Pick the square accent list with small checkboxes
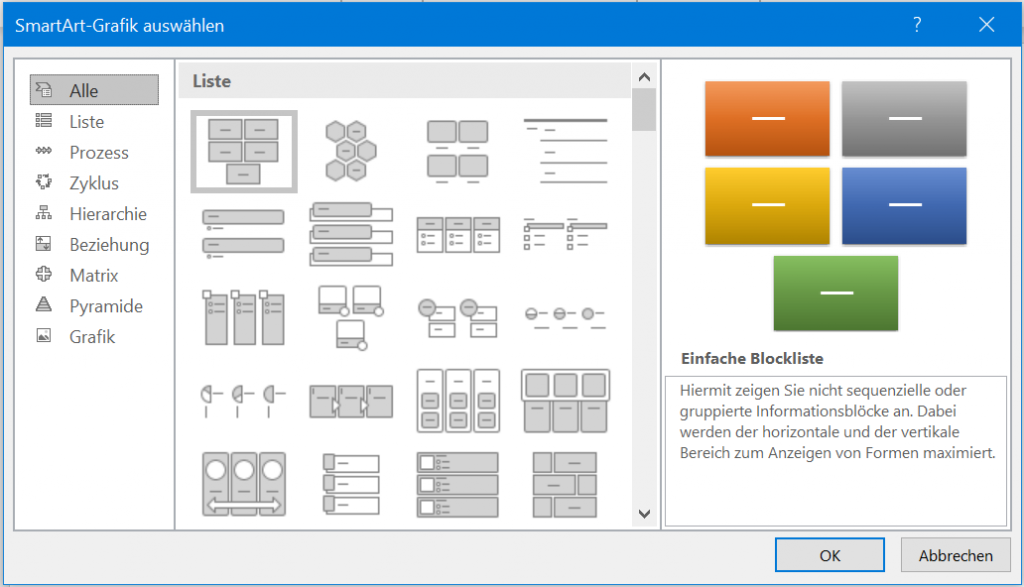This screenshot has height=587, width=1024. coord(565,234)
